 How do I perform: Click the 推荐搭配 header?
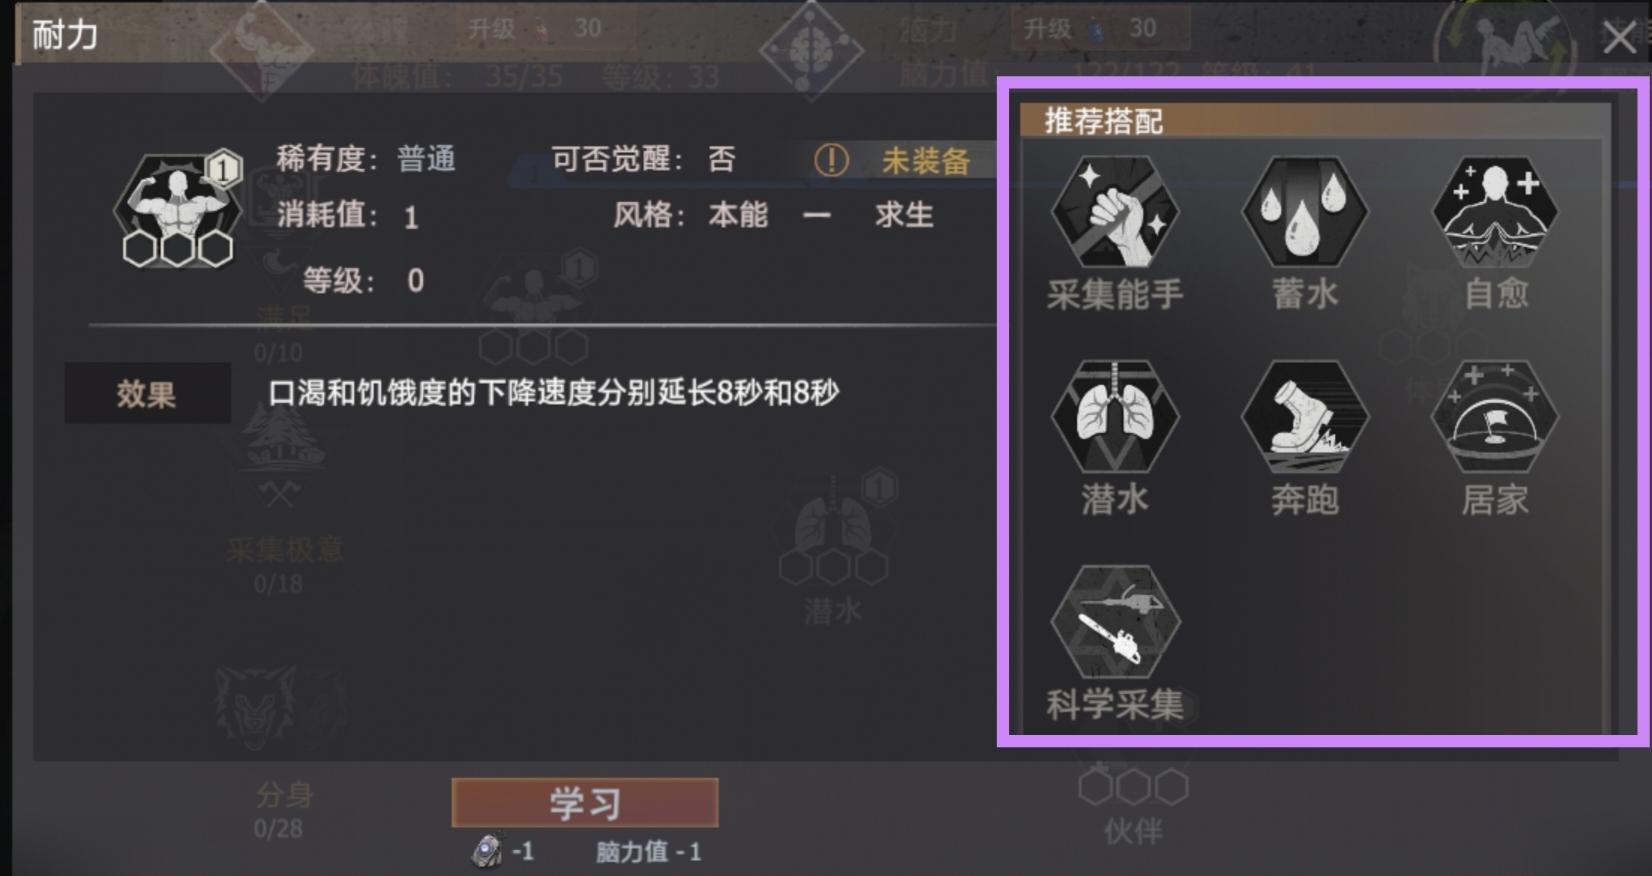(1104, 121)
